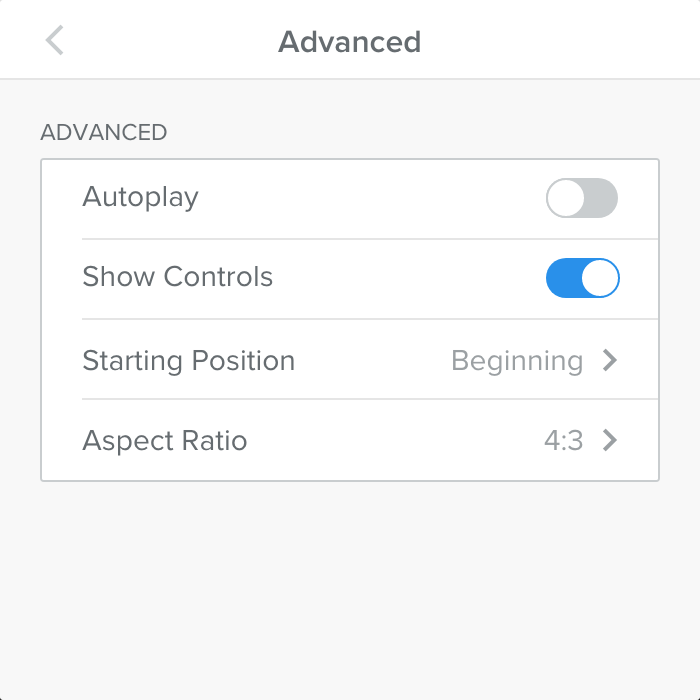Open the 4:3 value selector
The image size is (700, 700).
click(564, 440)
